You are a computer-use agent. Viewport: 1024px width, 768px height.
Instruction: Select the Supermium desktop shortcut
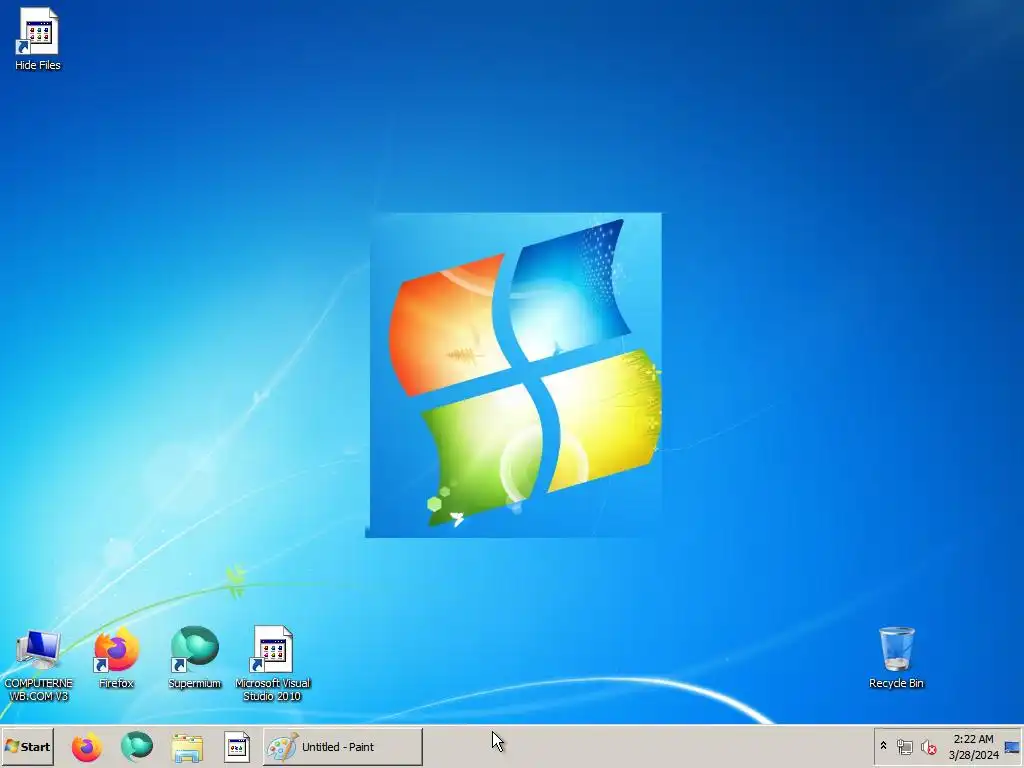point(195,658)
